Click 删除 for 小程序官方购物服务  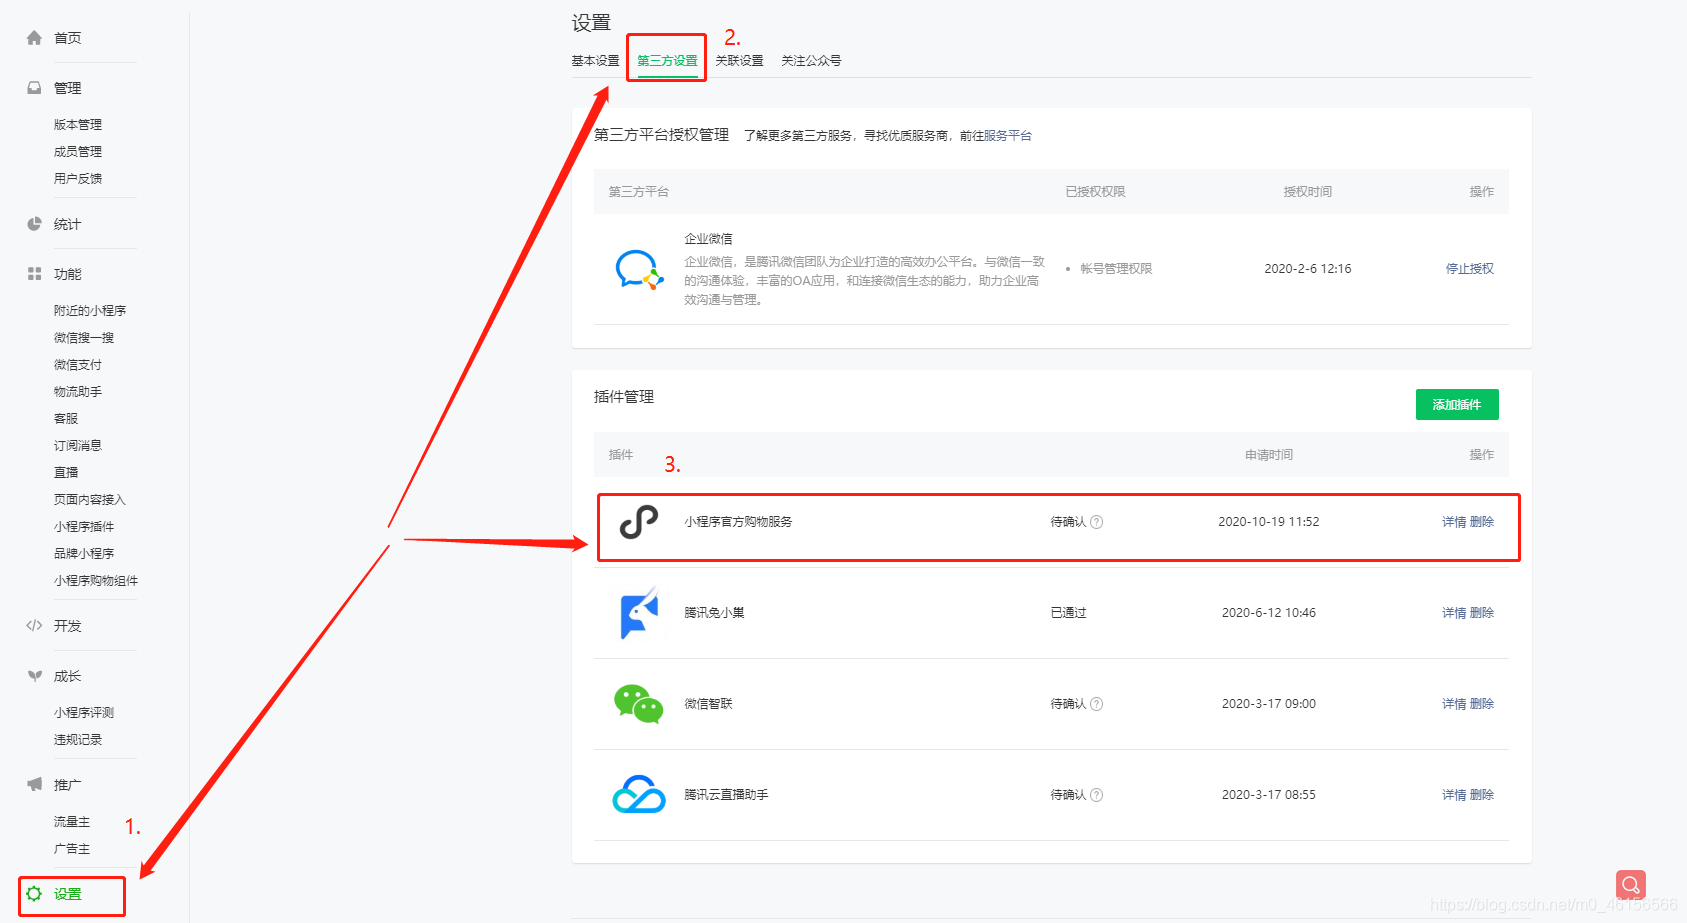tap(1482, 522)
